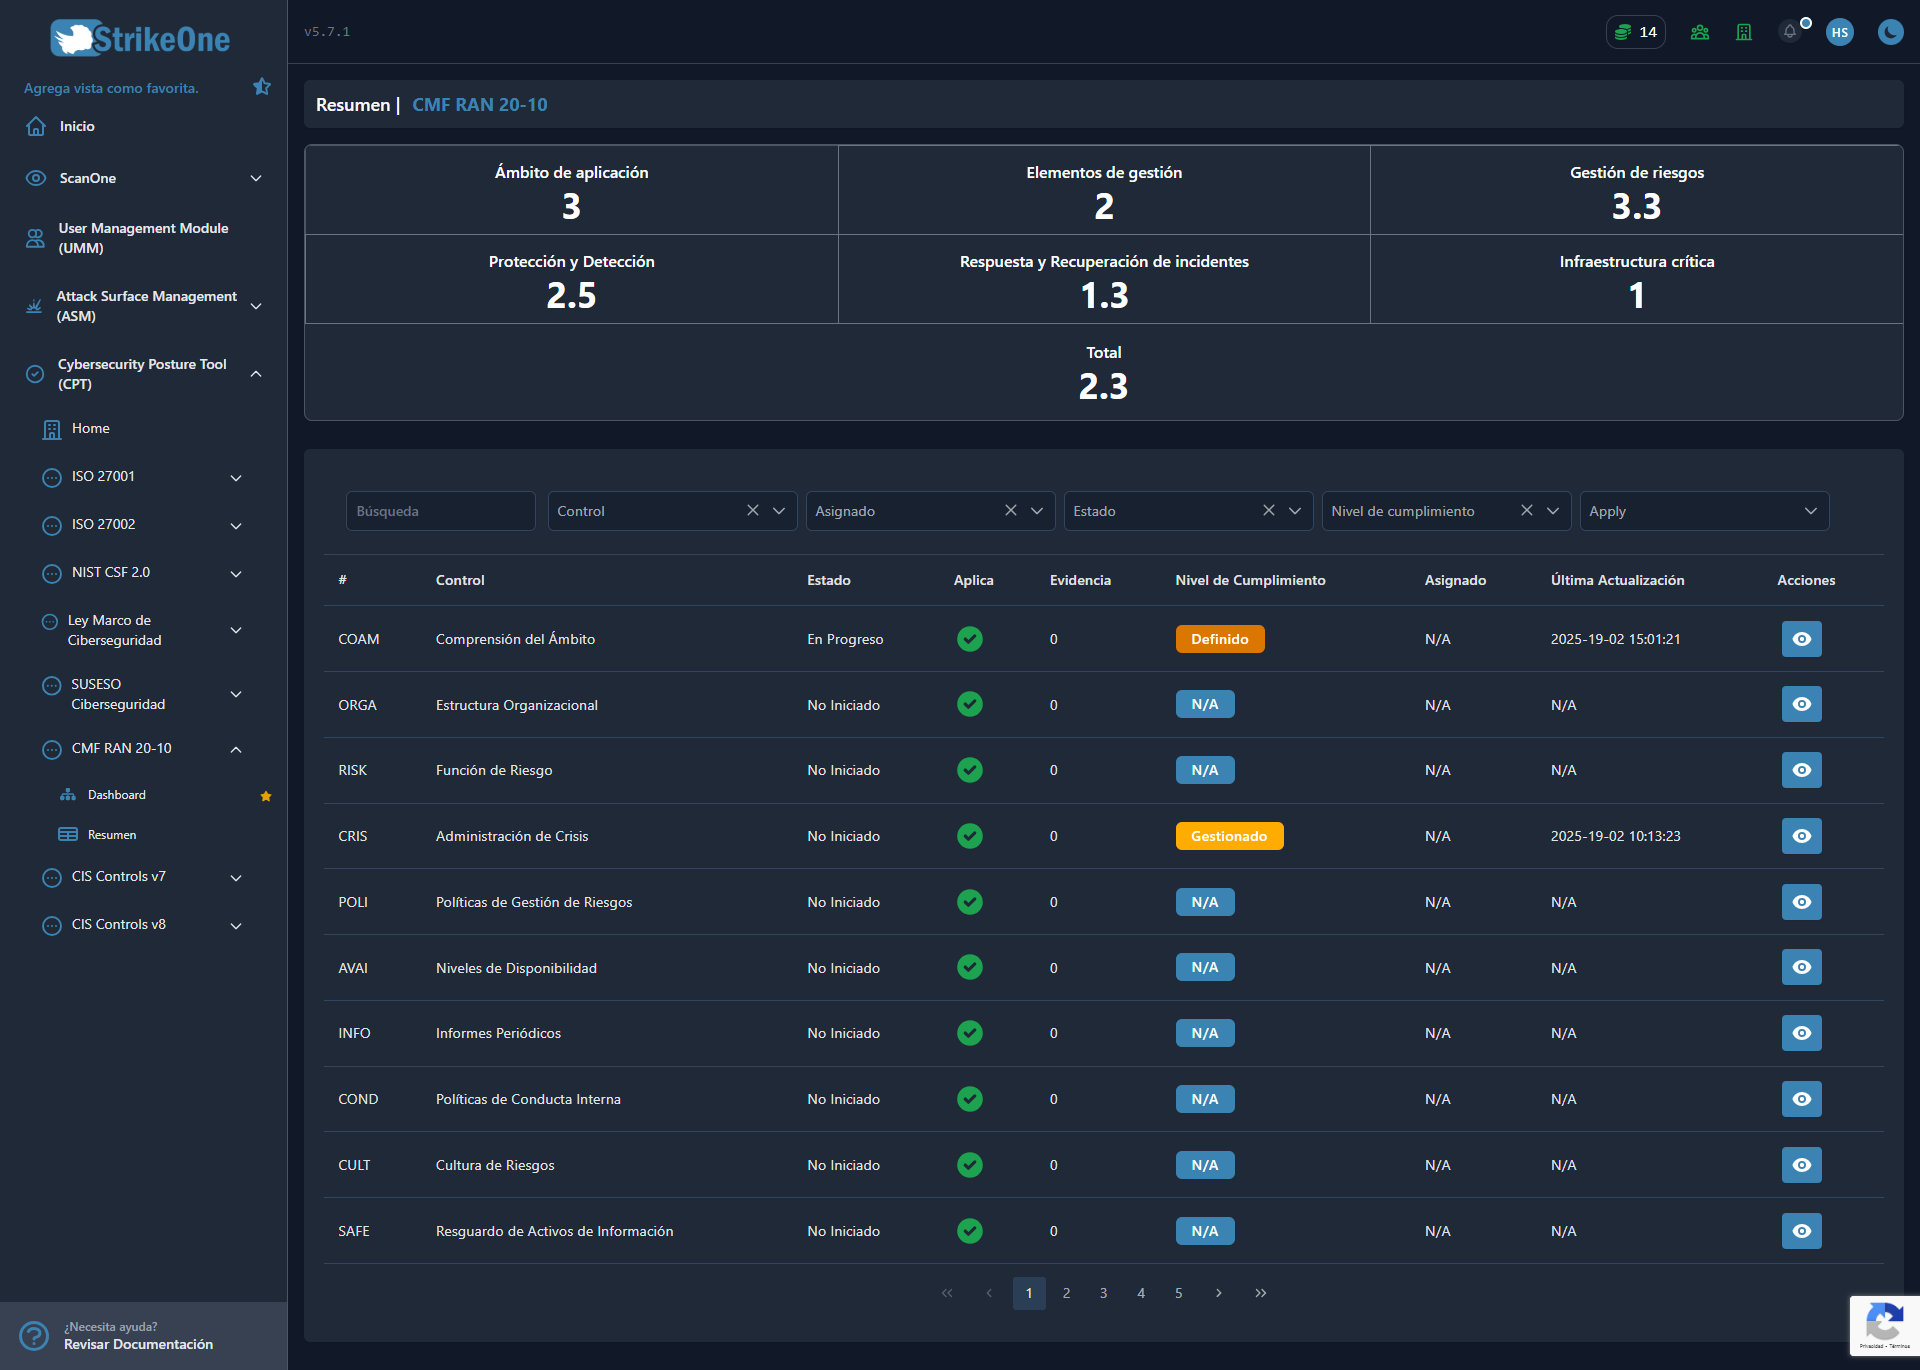
Task: Go to page 3 of the table
Action: click(1104, 1293)
